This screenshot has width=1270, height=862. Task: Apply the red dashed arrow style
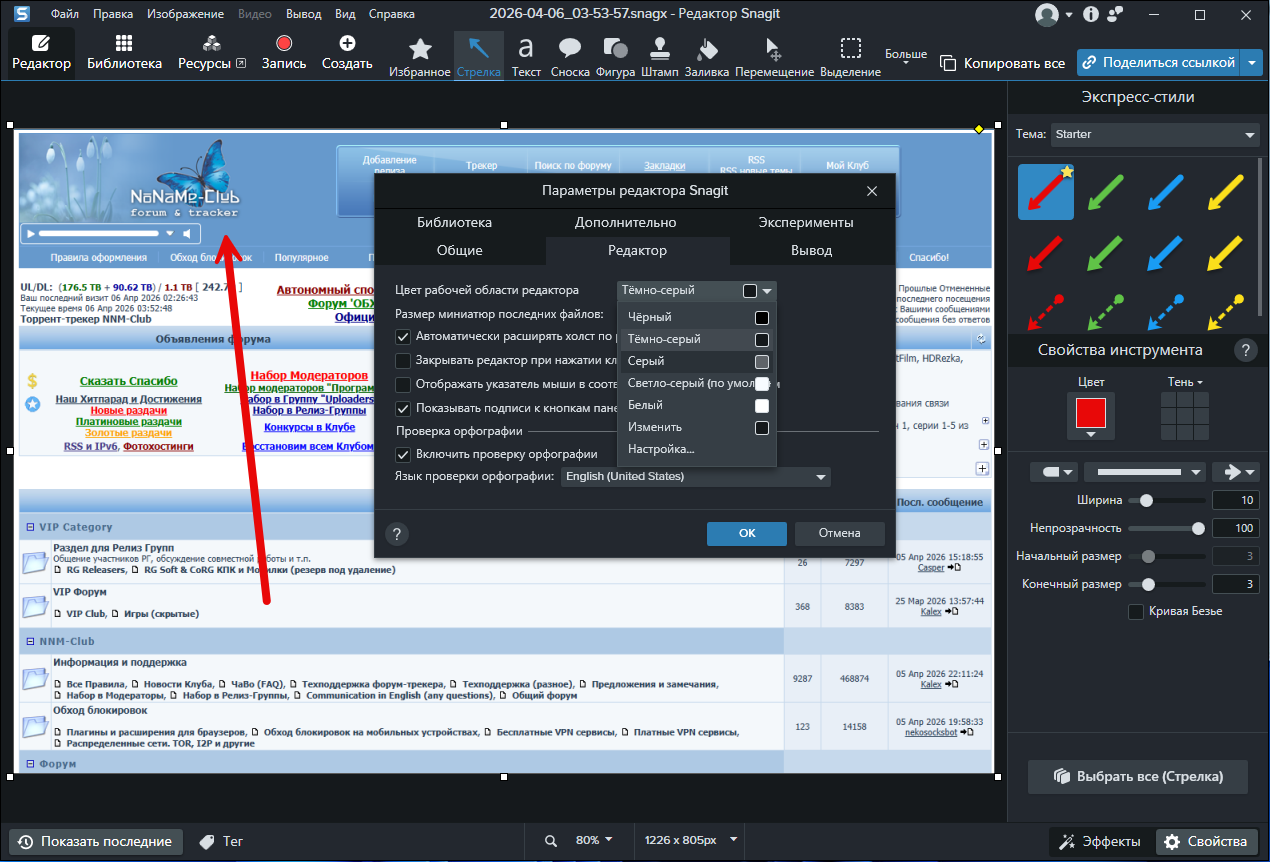click(1046, 312)
